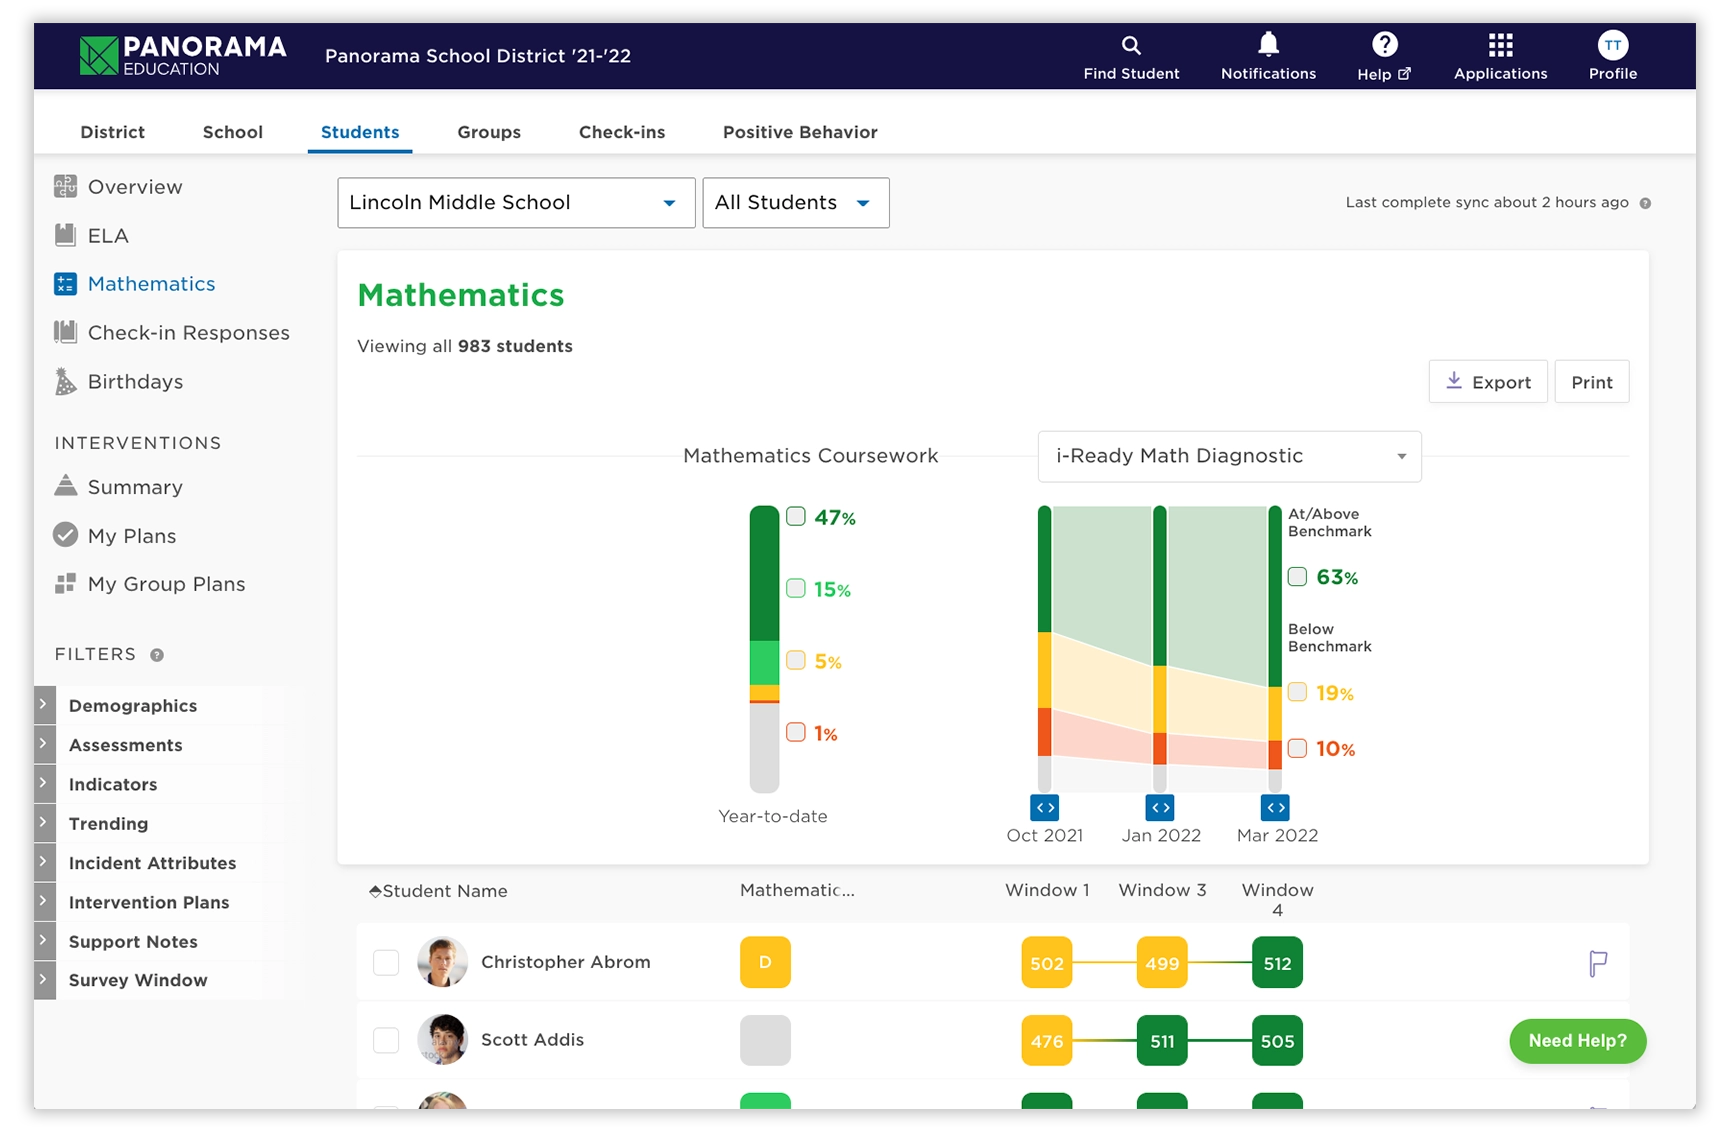Toggle the 47% coursework checkbox
Screen dimensions: 1730x1132
pyautogui.click(x=796, y=516)
